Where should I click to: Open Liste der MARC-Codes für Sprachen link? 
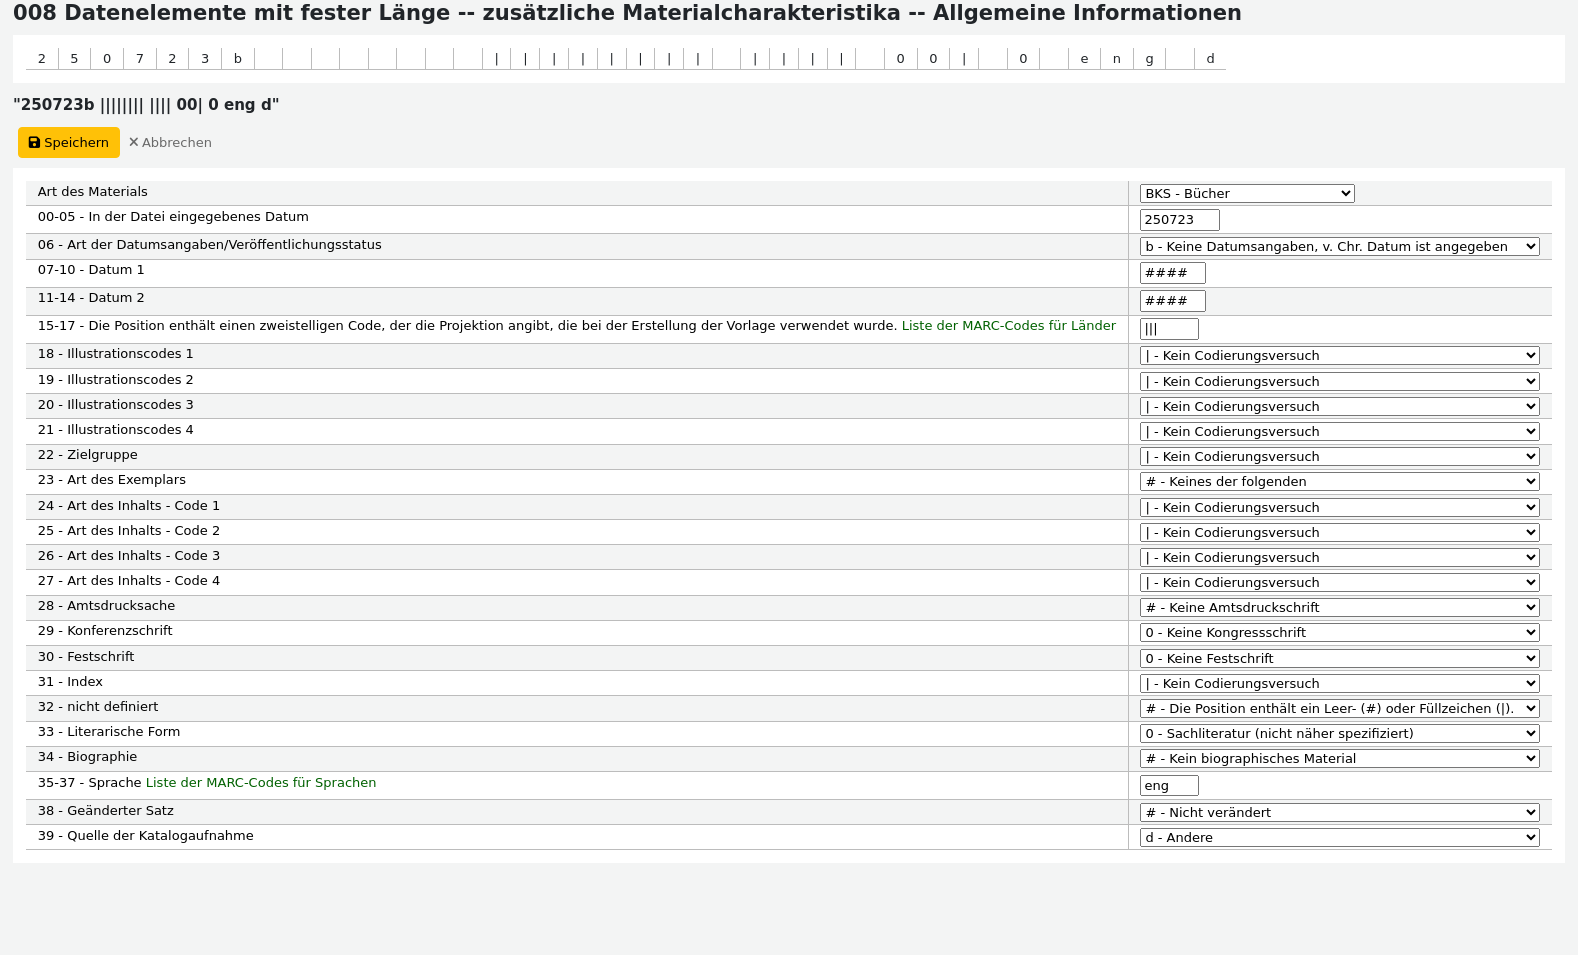pyautogui.click(x=261, y=783)
